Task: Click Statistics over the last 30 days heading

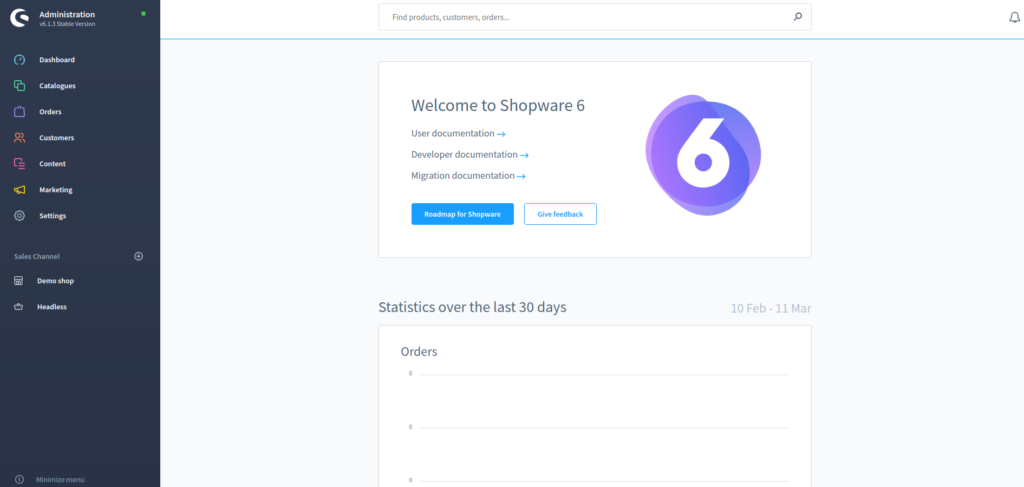Action: [472, 307]
